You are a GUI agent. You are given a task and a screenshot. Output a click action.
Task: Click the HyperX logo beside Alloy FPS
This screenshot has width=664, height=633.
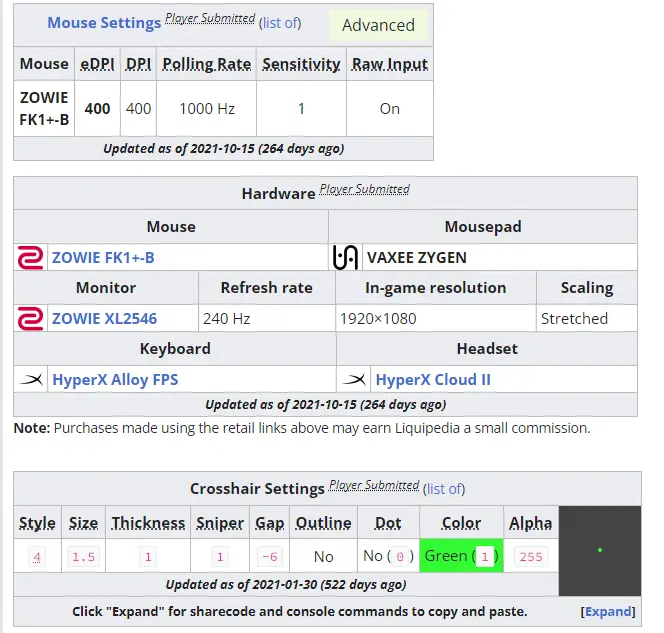(31, 379)
